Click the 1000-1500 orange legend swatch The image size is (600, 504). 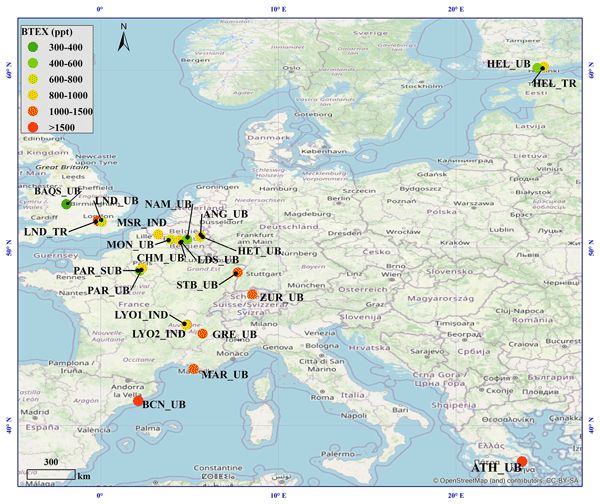(x=34, y=111)
